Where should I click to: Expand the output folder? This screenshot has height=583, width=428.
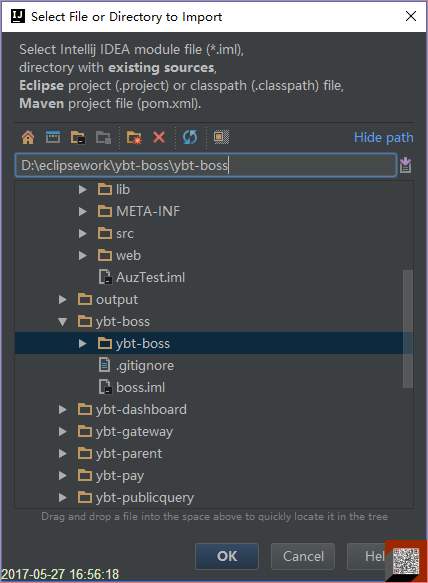pyautogui.click(x=63, y=299)
